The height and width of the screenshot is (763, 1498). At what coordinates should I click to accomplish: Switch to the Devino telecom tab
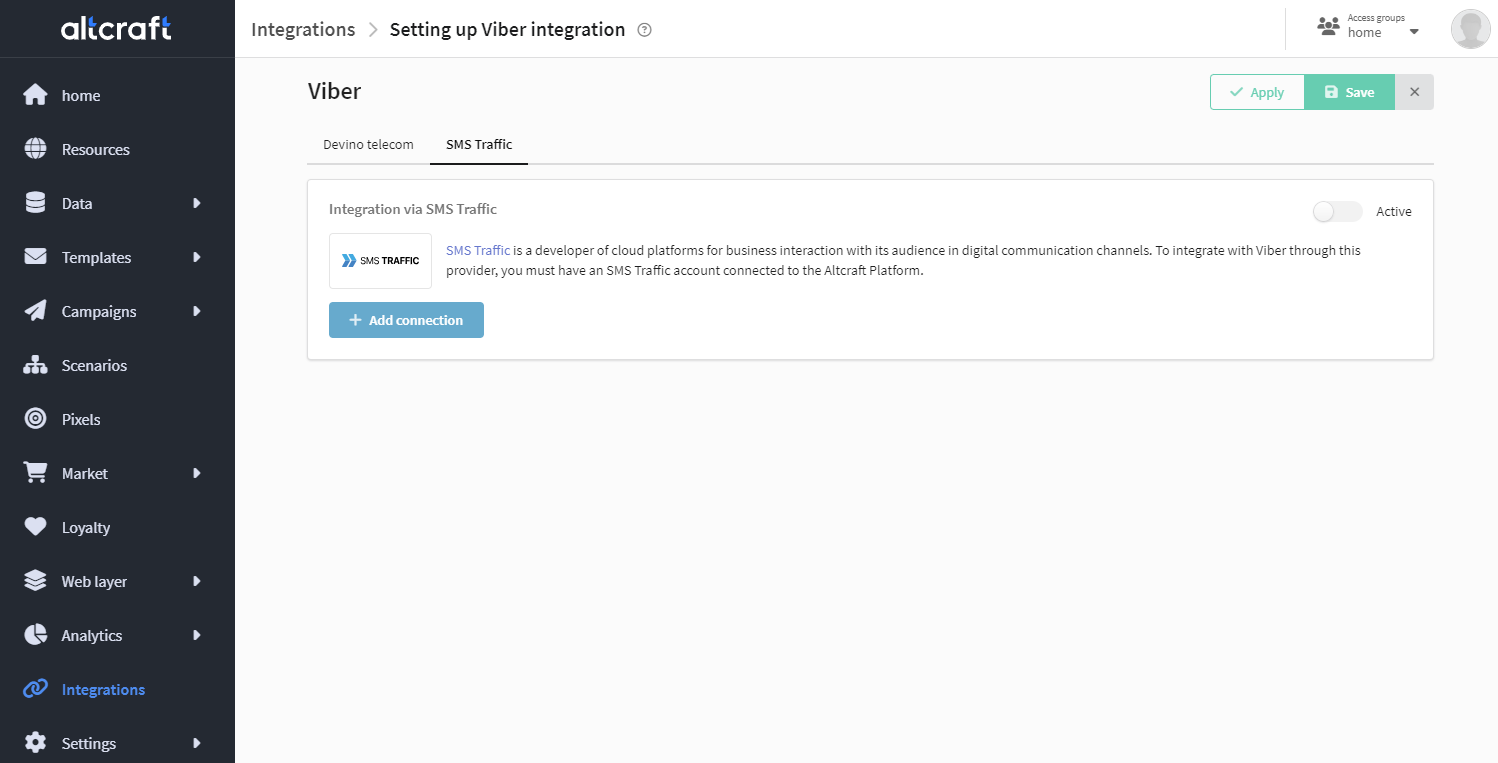(368, 145)
